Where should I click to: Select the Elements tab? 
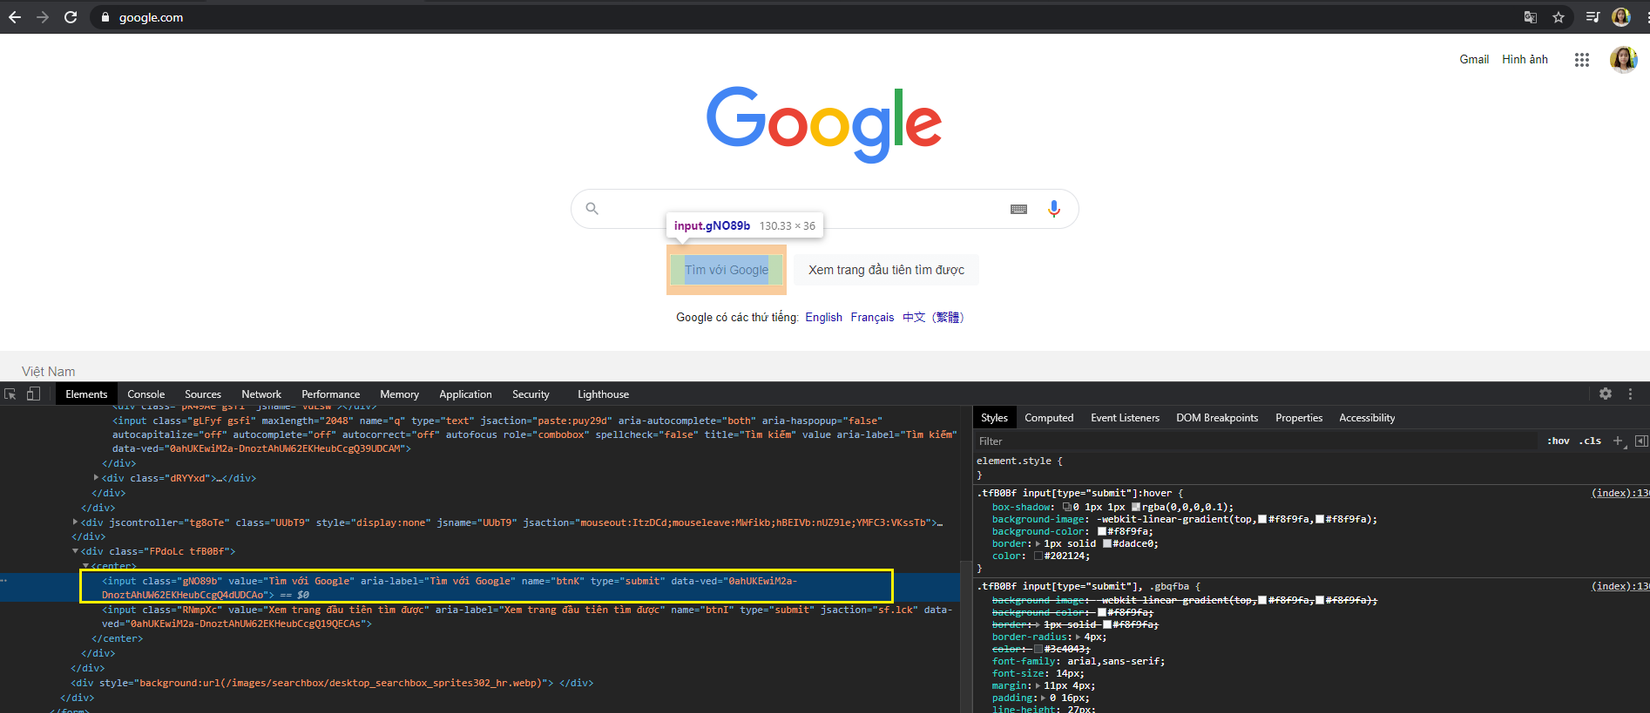coord(86,394)
